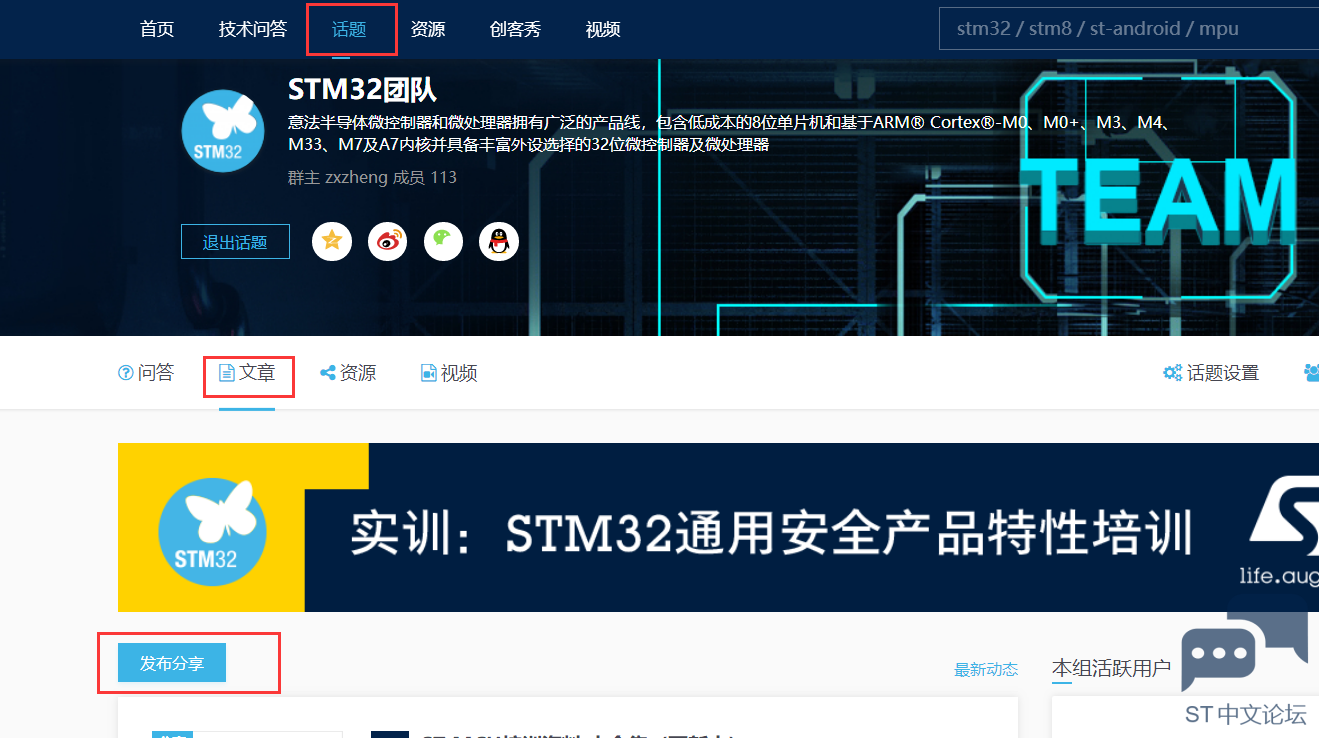The height and width of the screenshot is (738, 1319).
Task: Share topic via Weibo icon
Action: (x=387, y=241)
